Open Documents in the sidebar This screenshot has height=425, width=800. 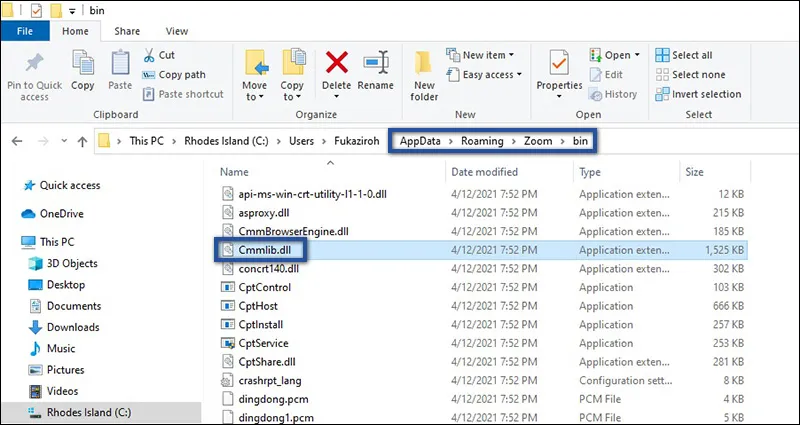pyautogui.click(x=65, y=306)
